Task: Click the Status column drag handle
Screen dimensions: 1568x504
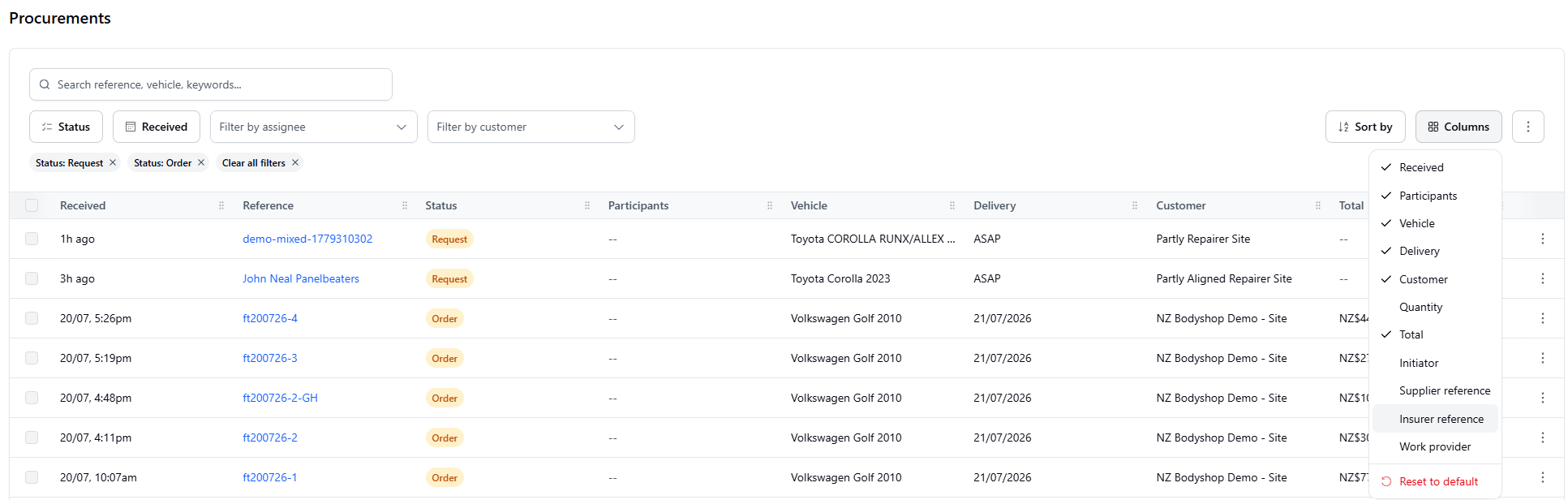Action: click(x=587, y=206)
